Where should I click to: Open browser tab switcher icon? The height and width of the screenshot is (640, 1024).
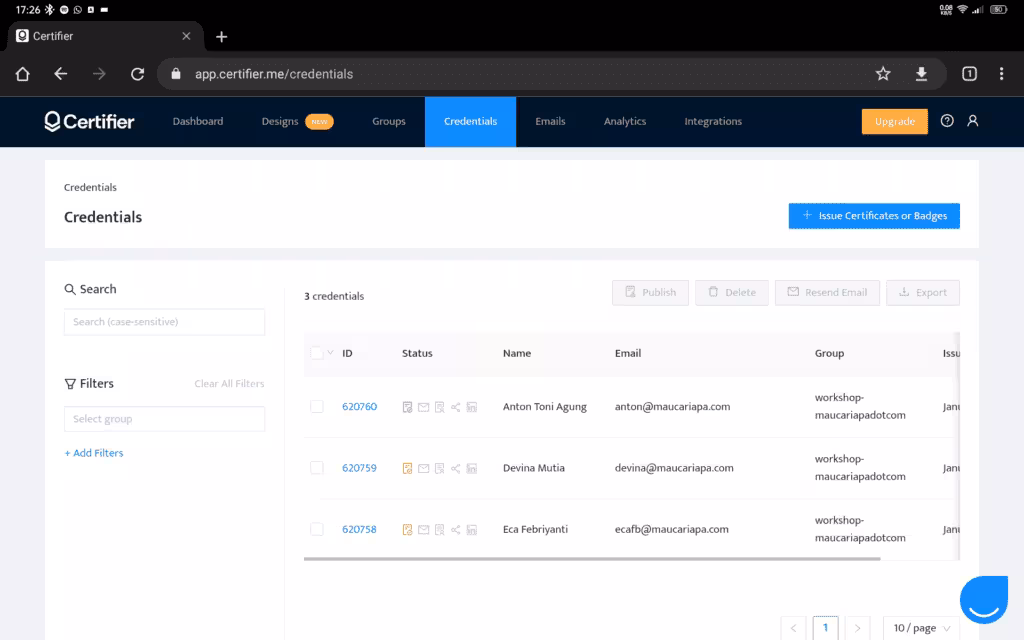(969, 74)
